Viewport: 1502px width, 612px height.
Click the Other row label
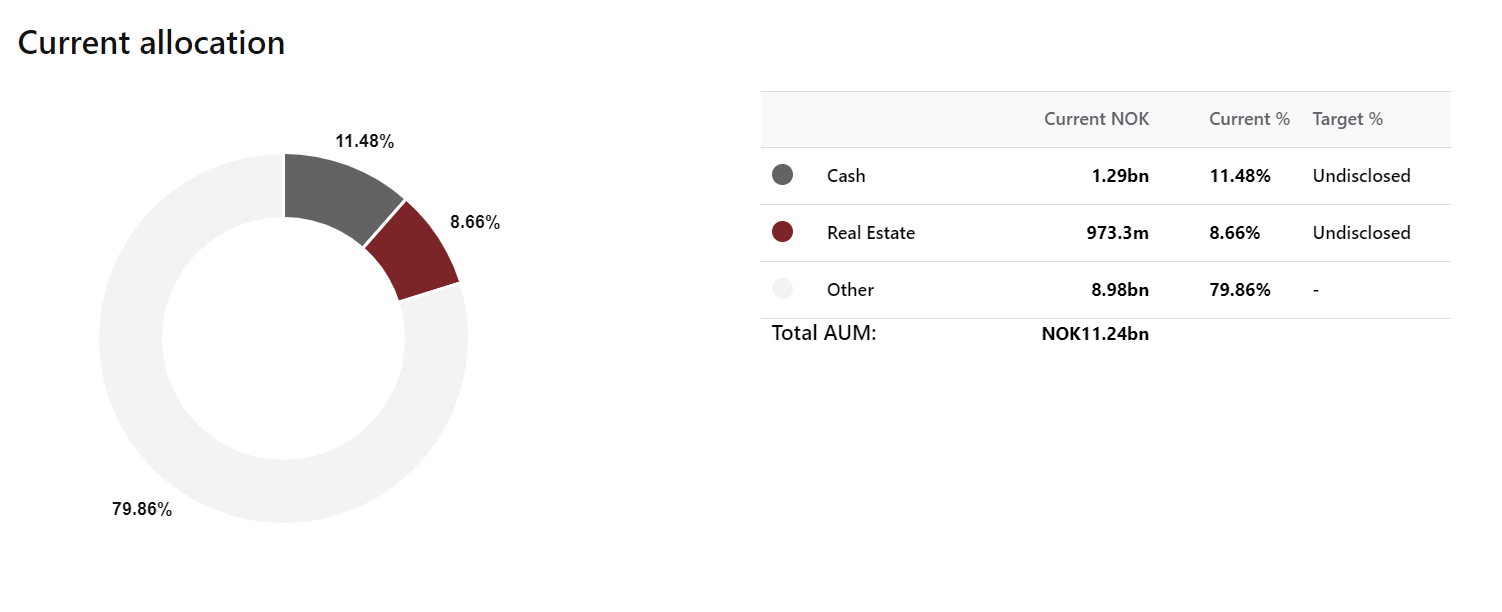click(x=850, y=290)
